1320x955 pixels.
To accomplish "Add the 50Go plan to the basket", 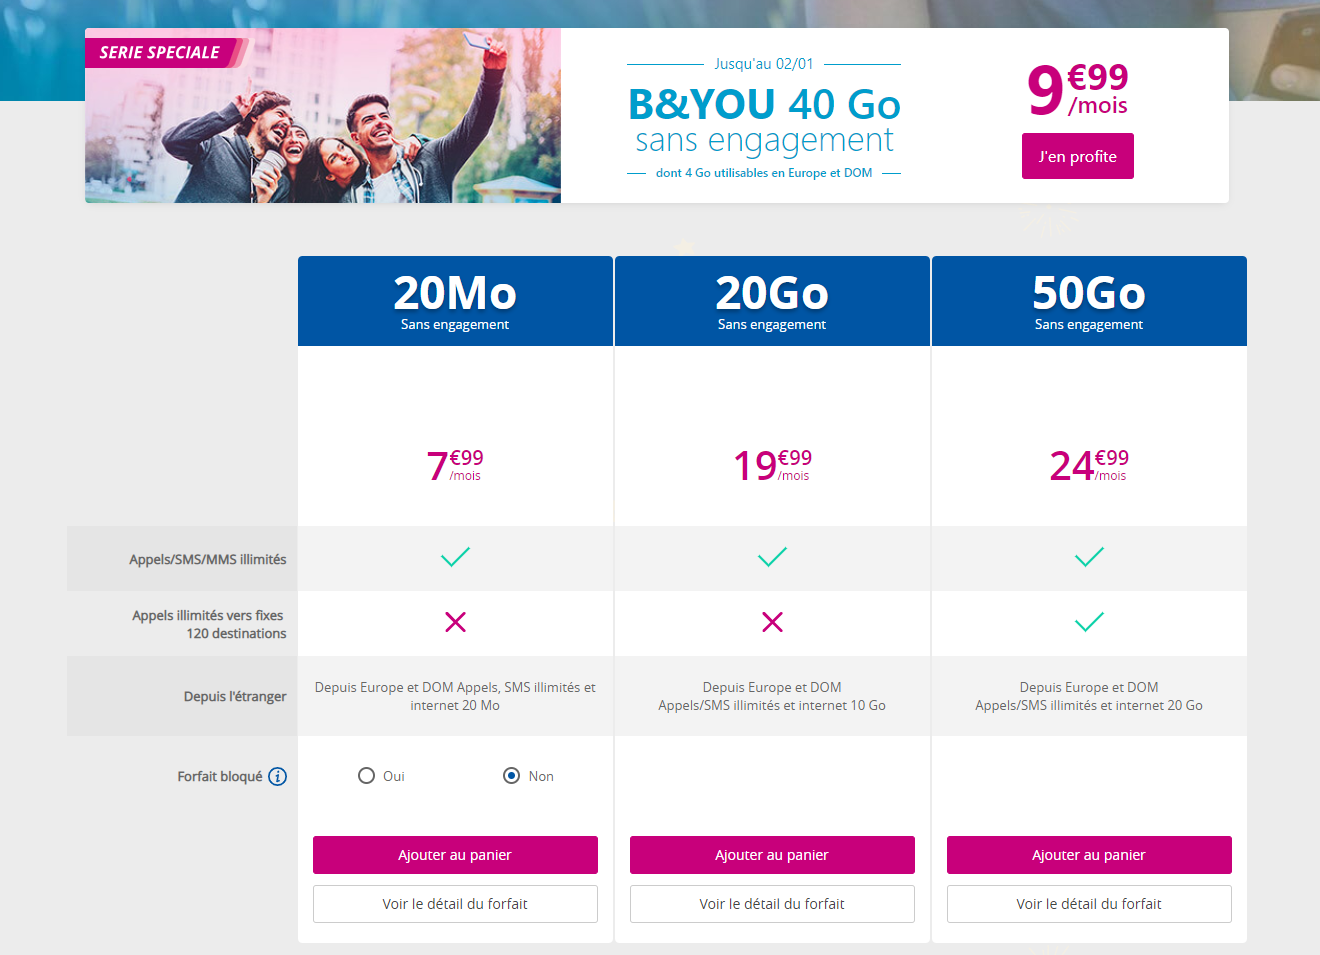I will point(1089,855).
